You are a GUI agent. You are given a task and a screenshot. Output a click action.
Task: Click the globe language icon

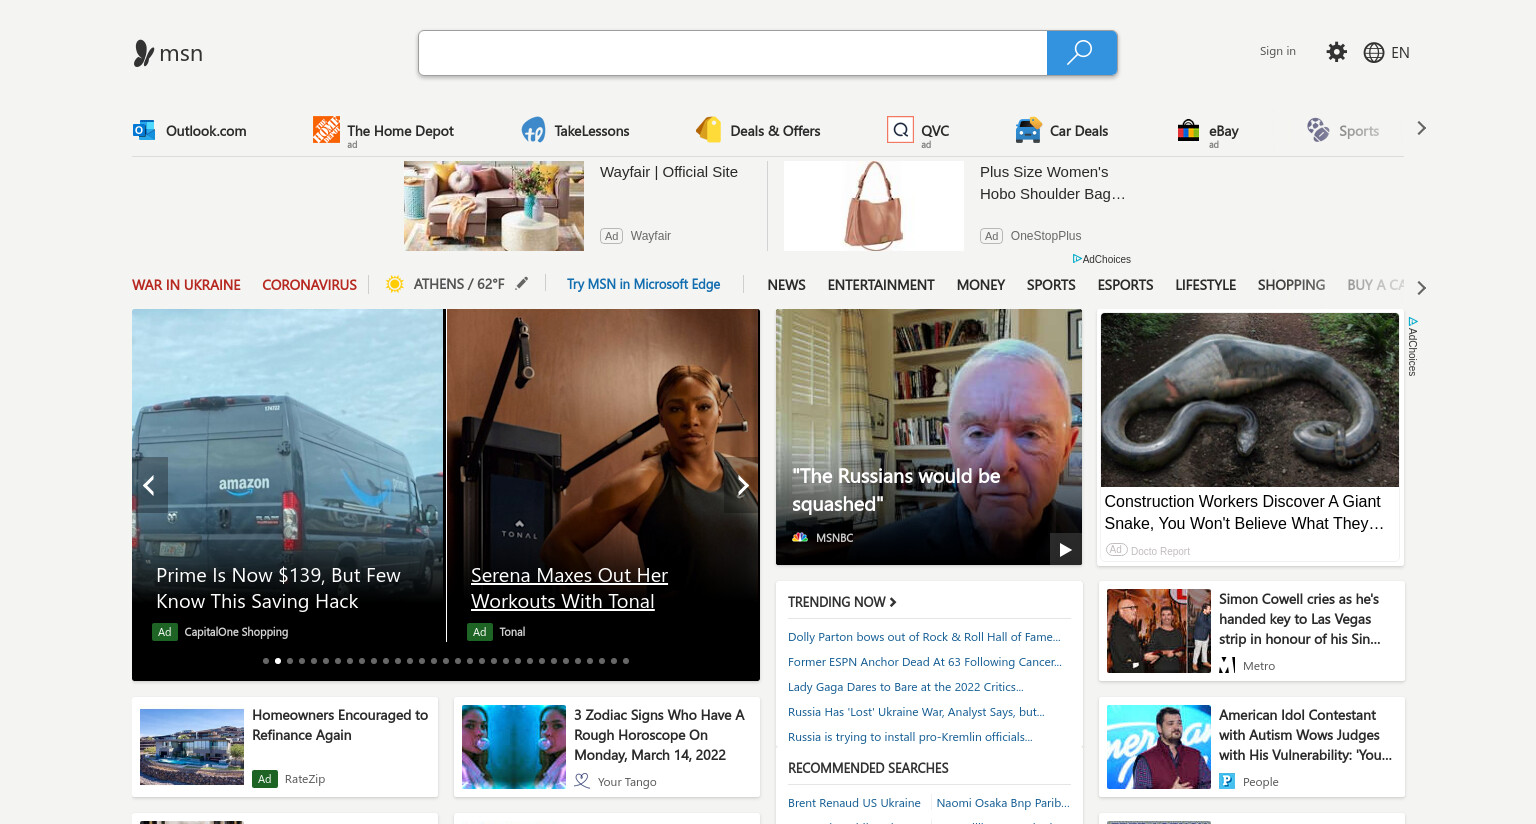(x=1374, y=53)
